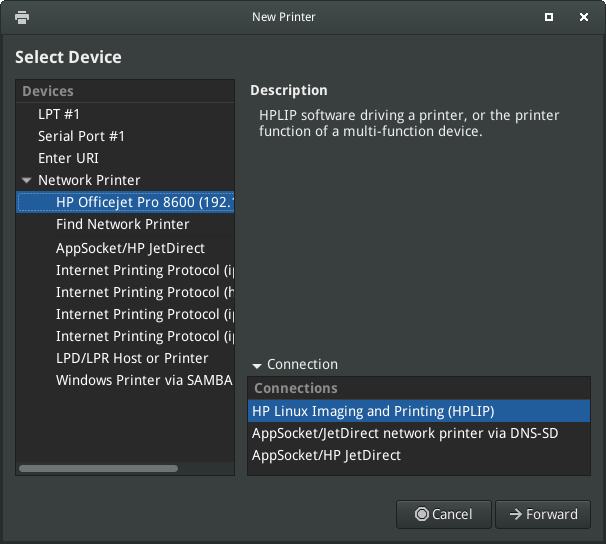
Task: Click the Connections column header
Action: coord(419,388)
